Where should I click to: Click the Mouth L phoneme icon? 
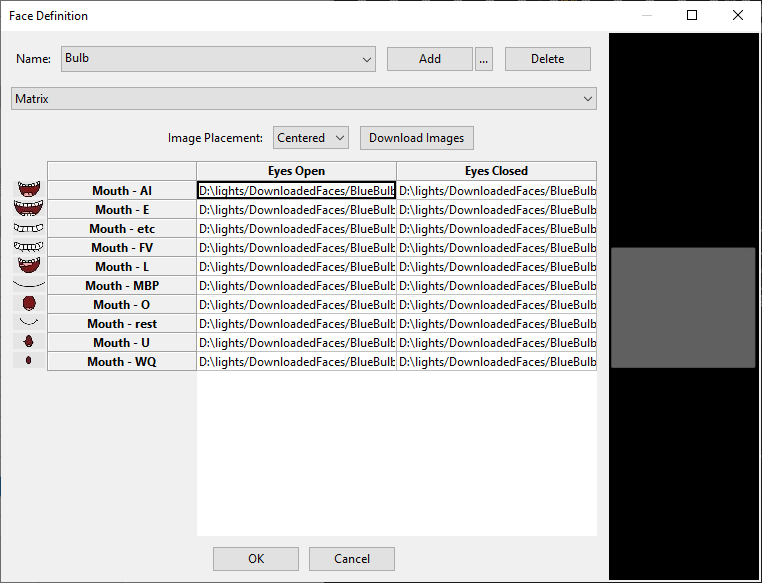pyautogui.click(x=28, y=265)
